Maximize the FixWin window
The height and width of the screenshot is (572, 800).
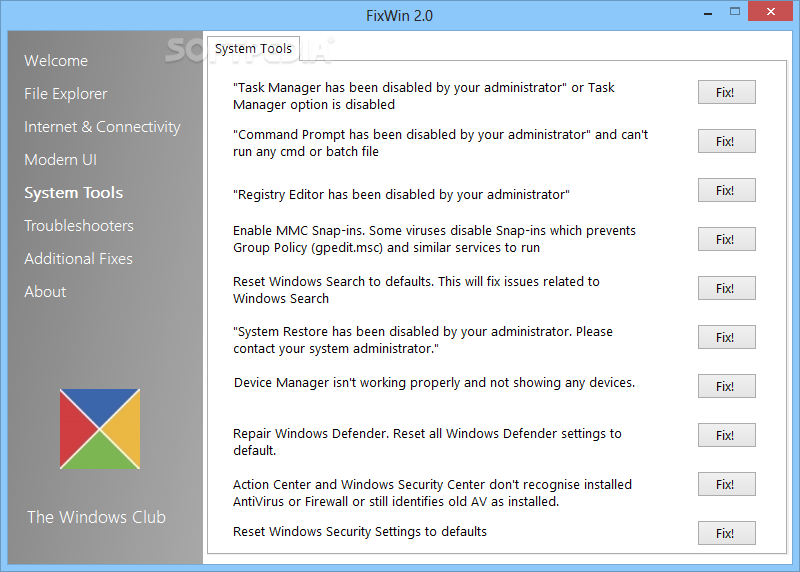(x=735, y=12)
